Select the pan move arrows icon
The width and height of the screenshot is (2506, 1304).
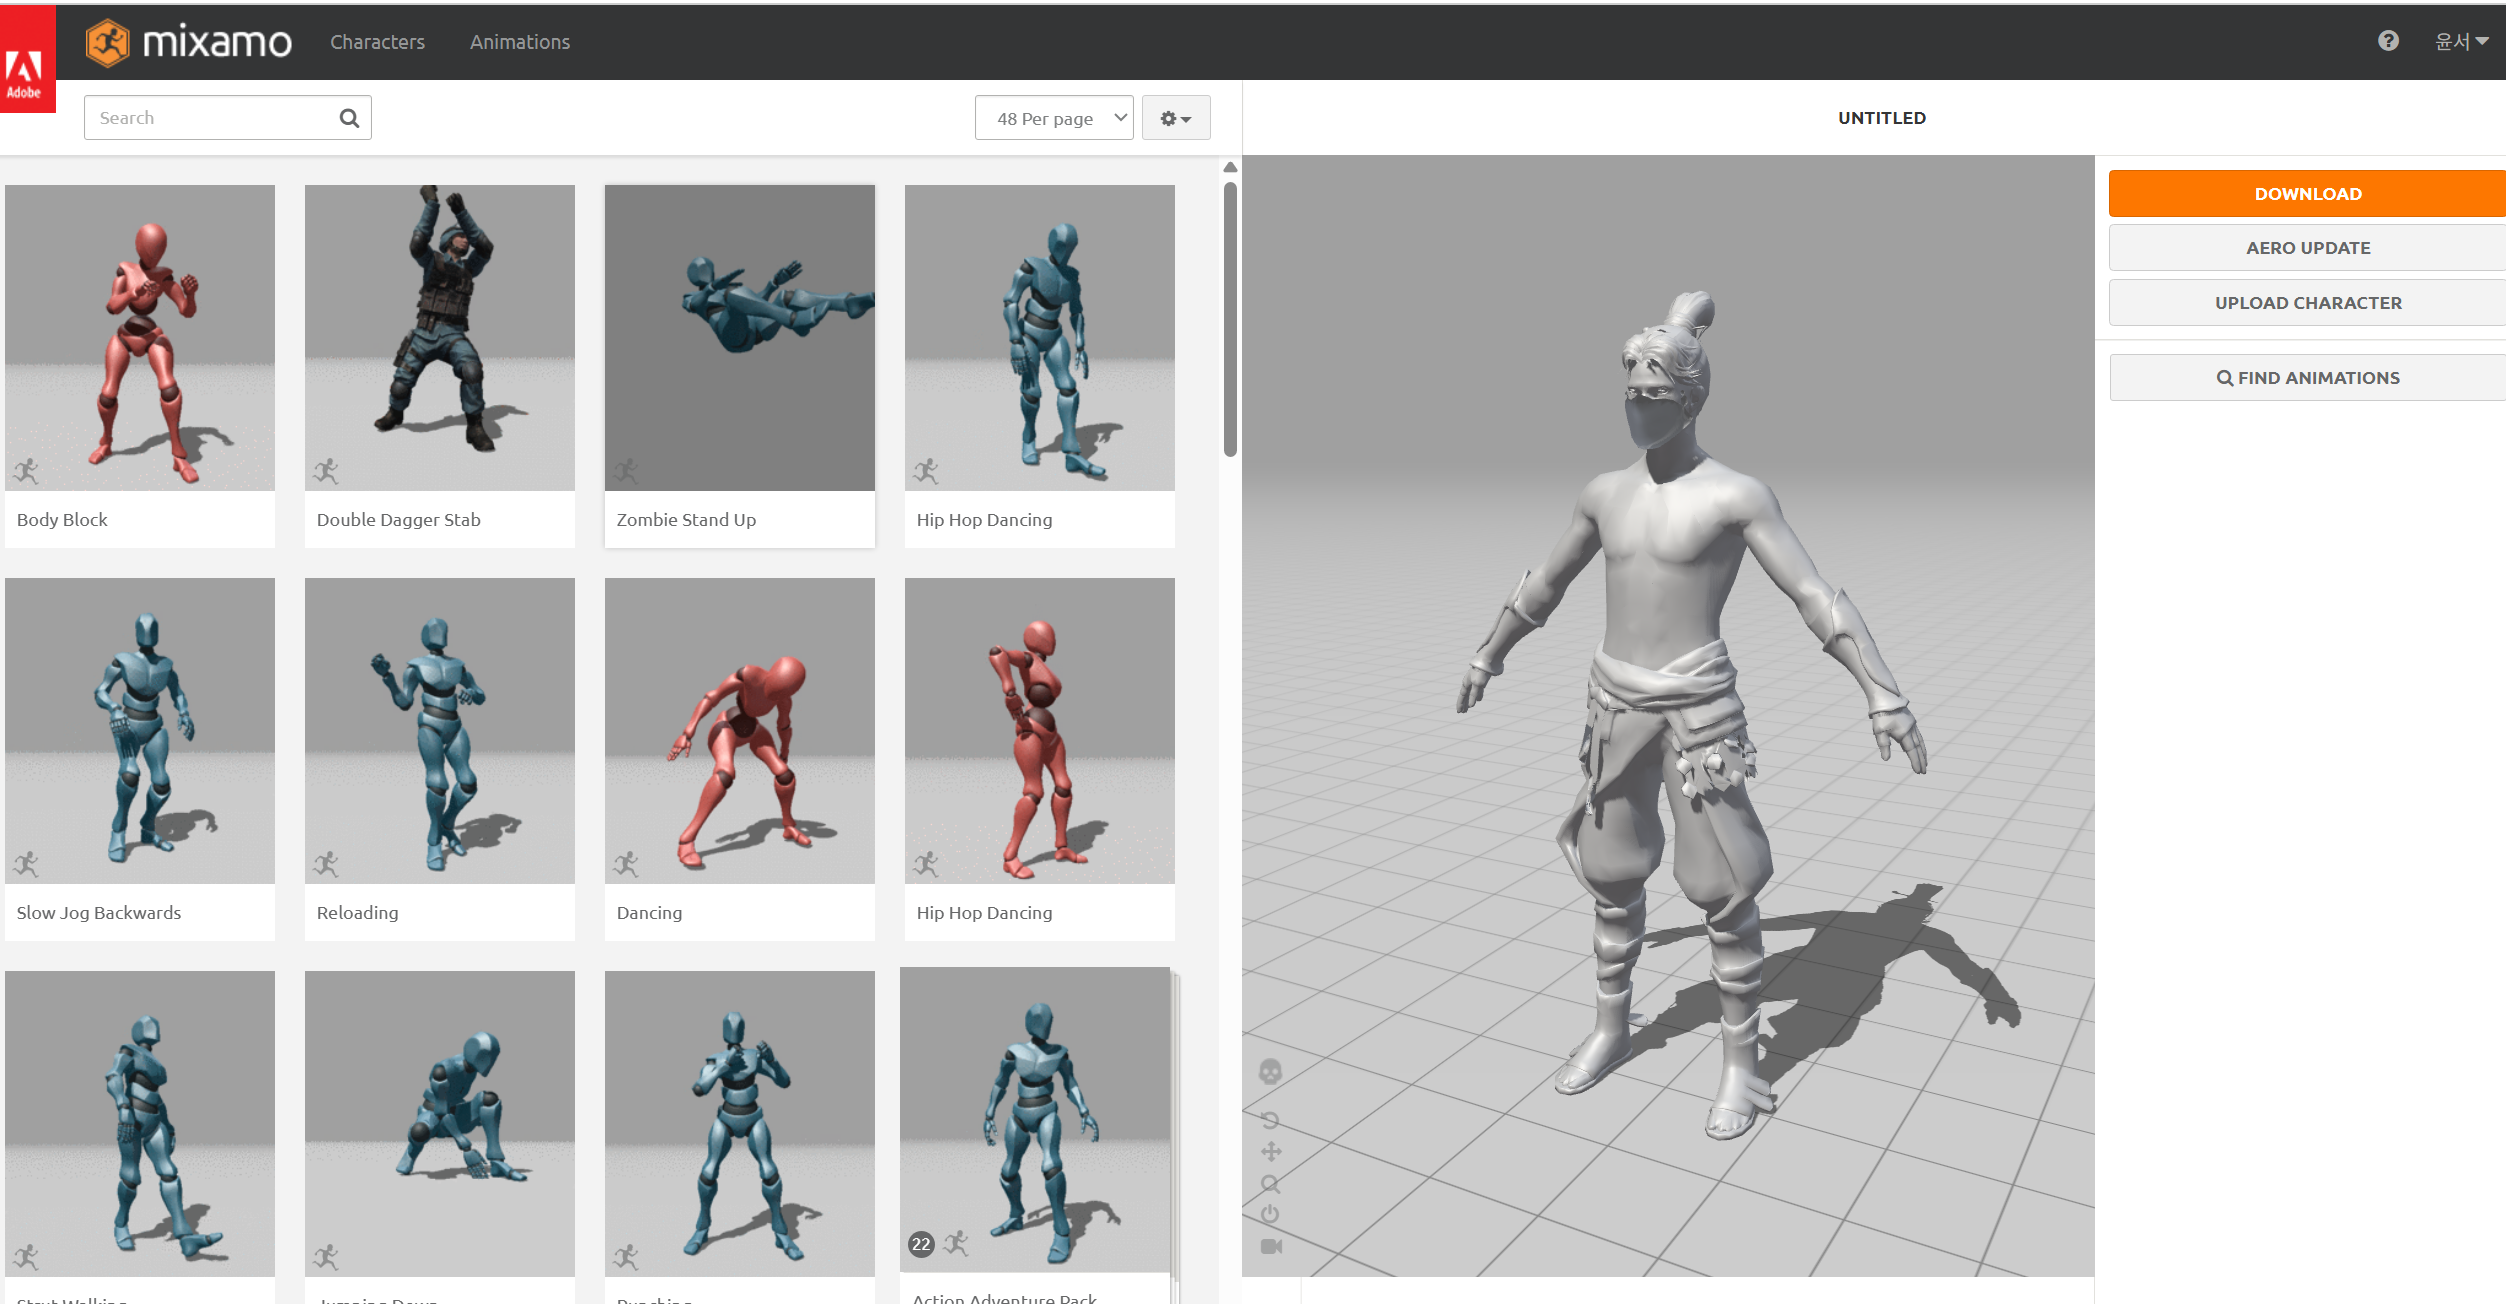pyautogui.click(x=1271, y=1152)
